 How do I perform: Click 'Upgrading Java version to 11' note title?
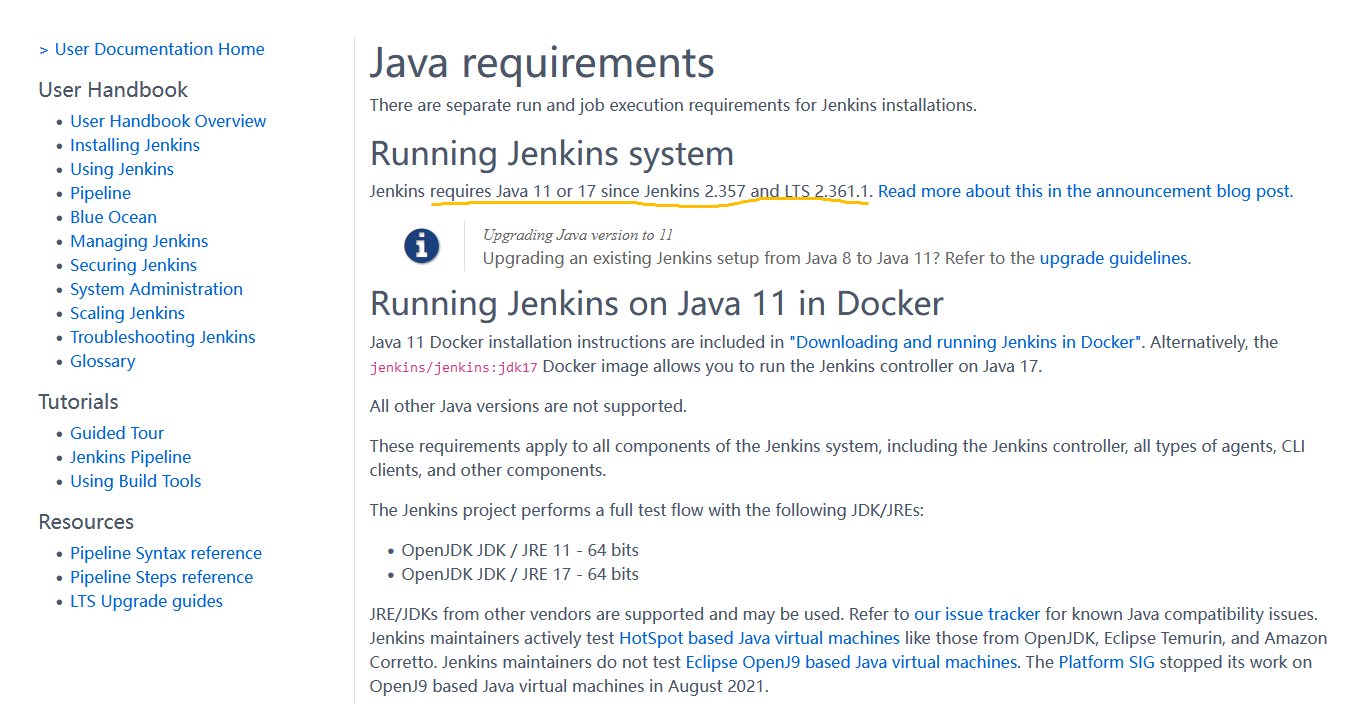(578, 235)
